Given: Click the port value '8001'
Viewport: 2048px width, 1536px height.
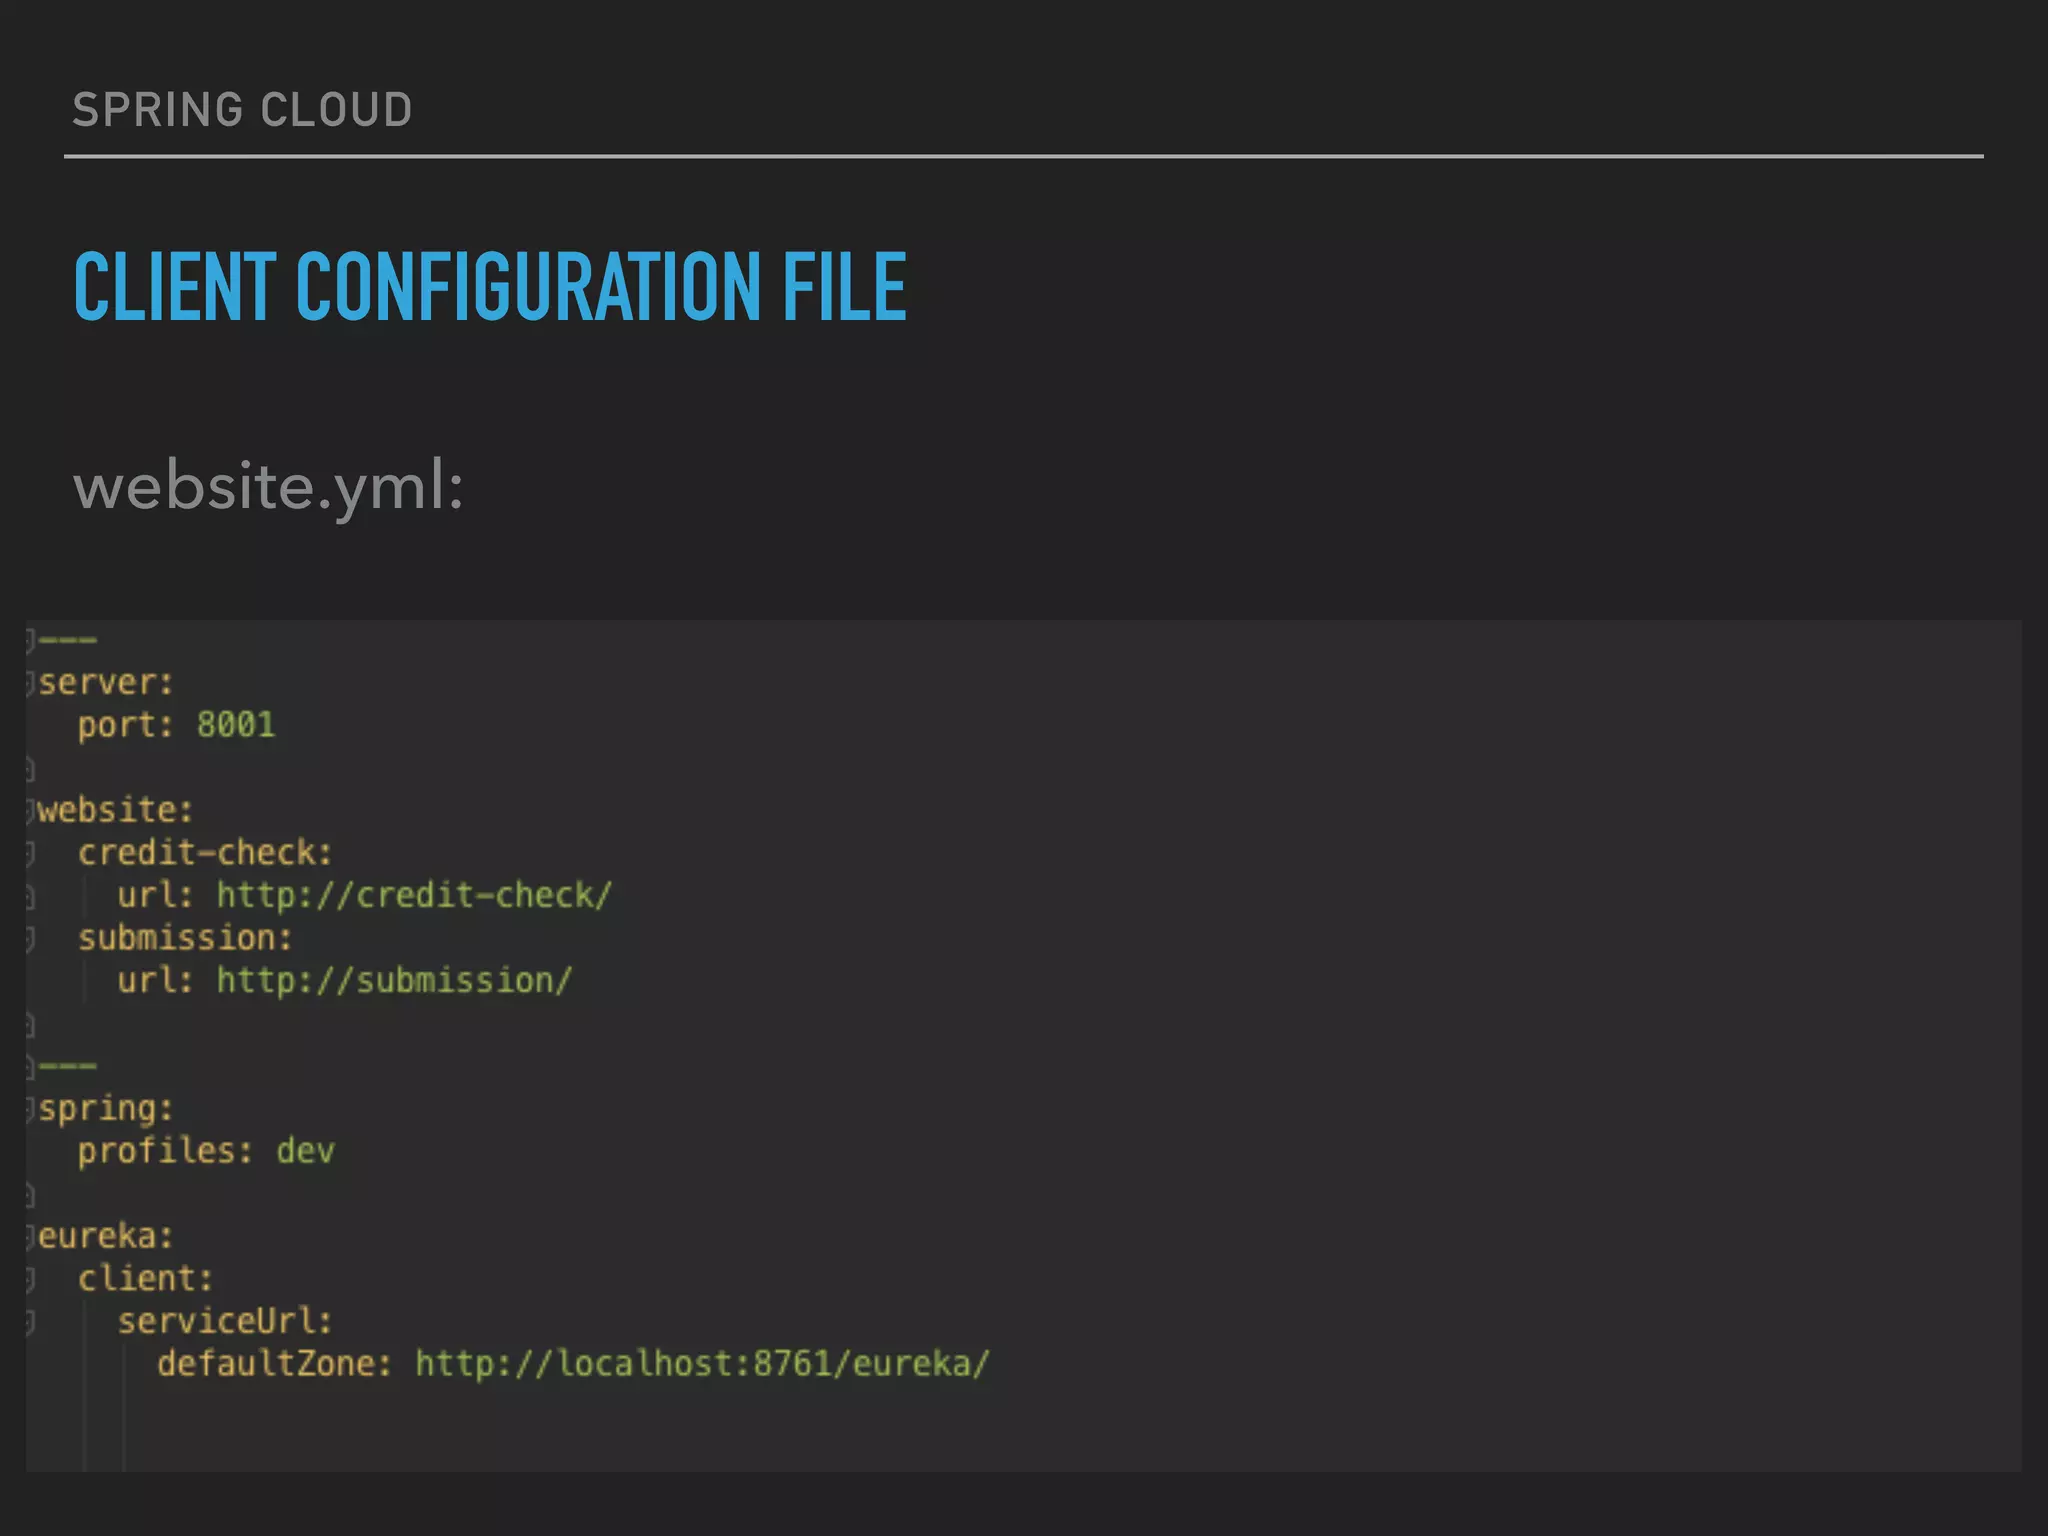Looking at the screenshot, I should [236, 725].
